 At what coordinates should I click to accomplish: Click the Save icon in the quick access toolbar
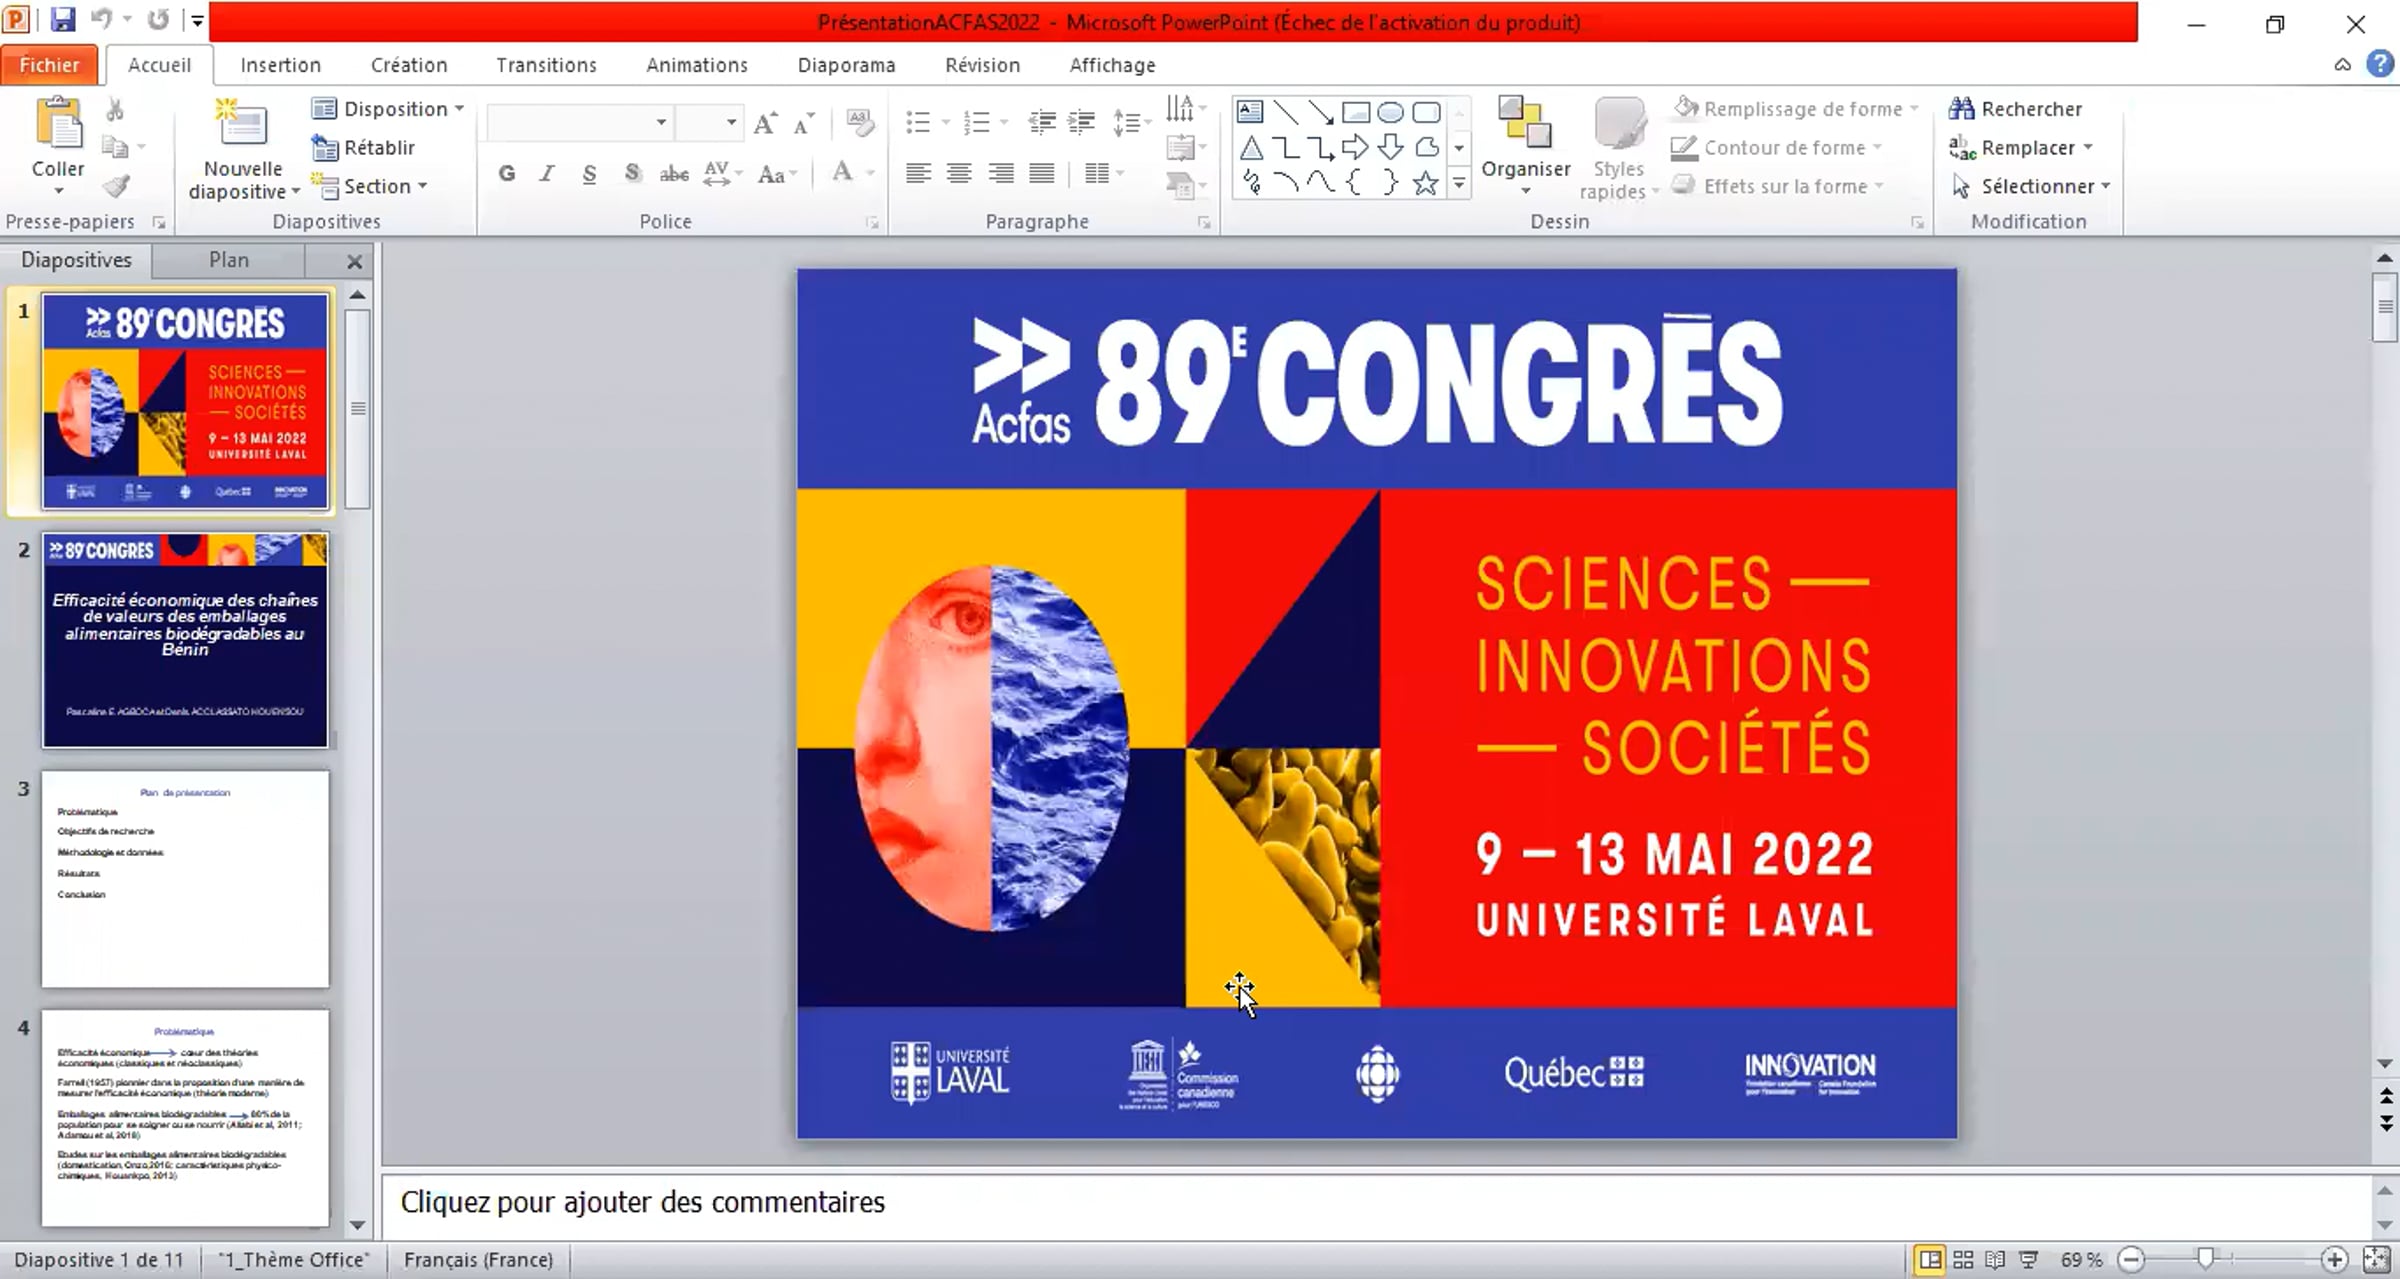[x=63, y=20]
